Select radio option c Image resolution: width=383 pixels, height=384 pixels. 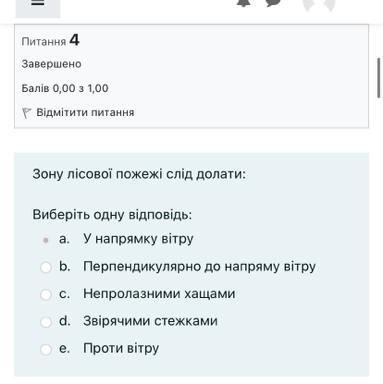pyautogui.click(x=46, y=295)
